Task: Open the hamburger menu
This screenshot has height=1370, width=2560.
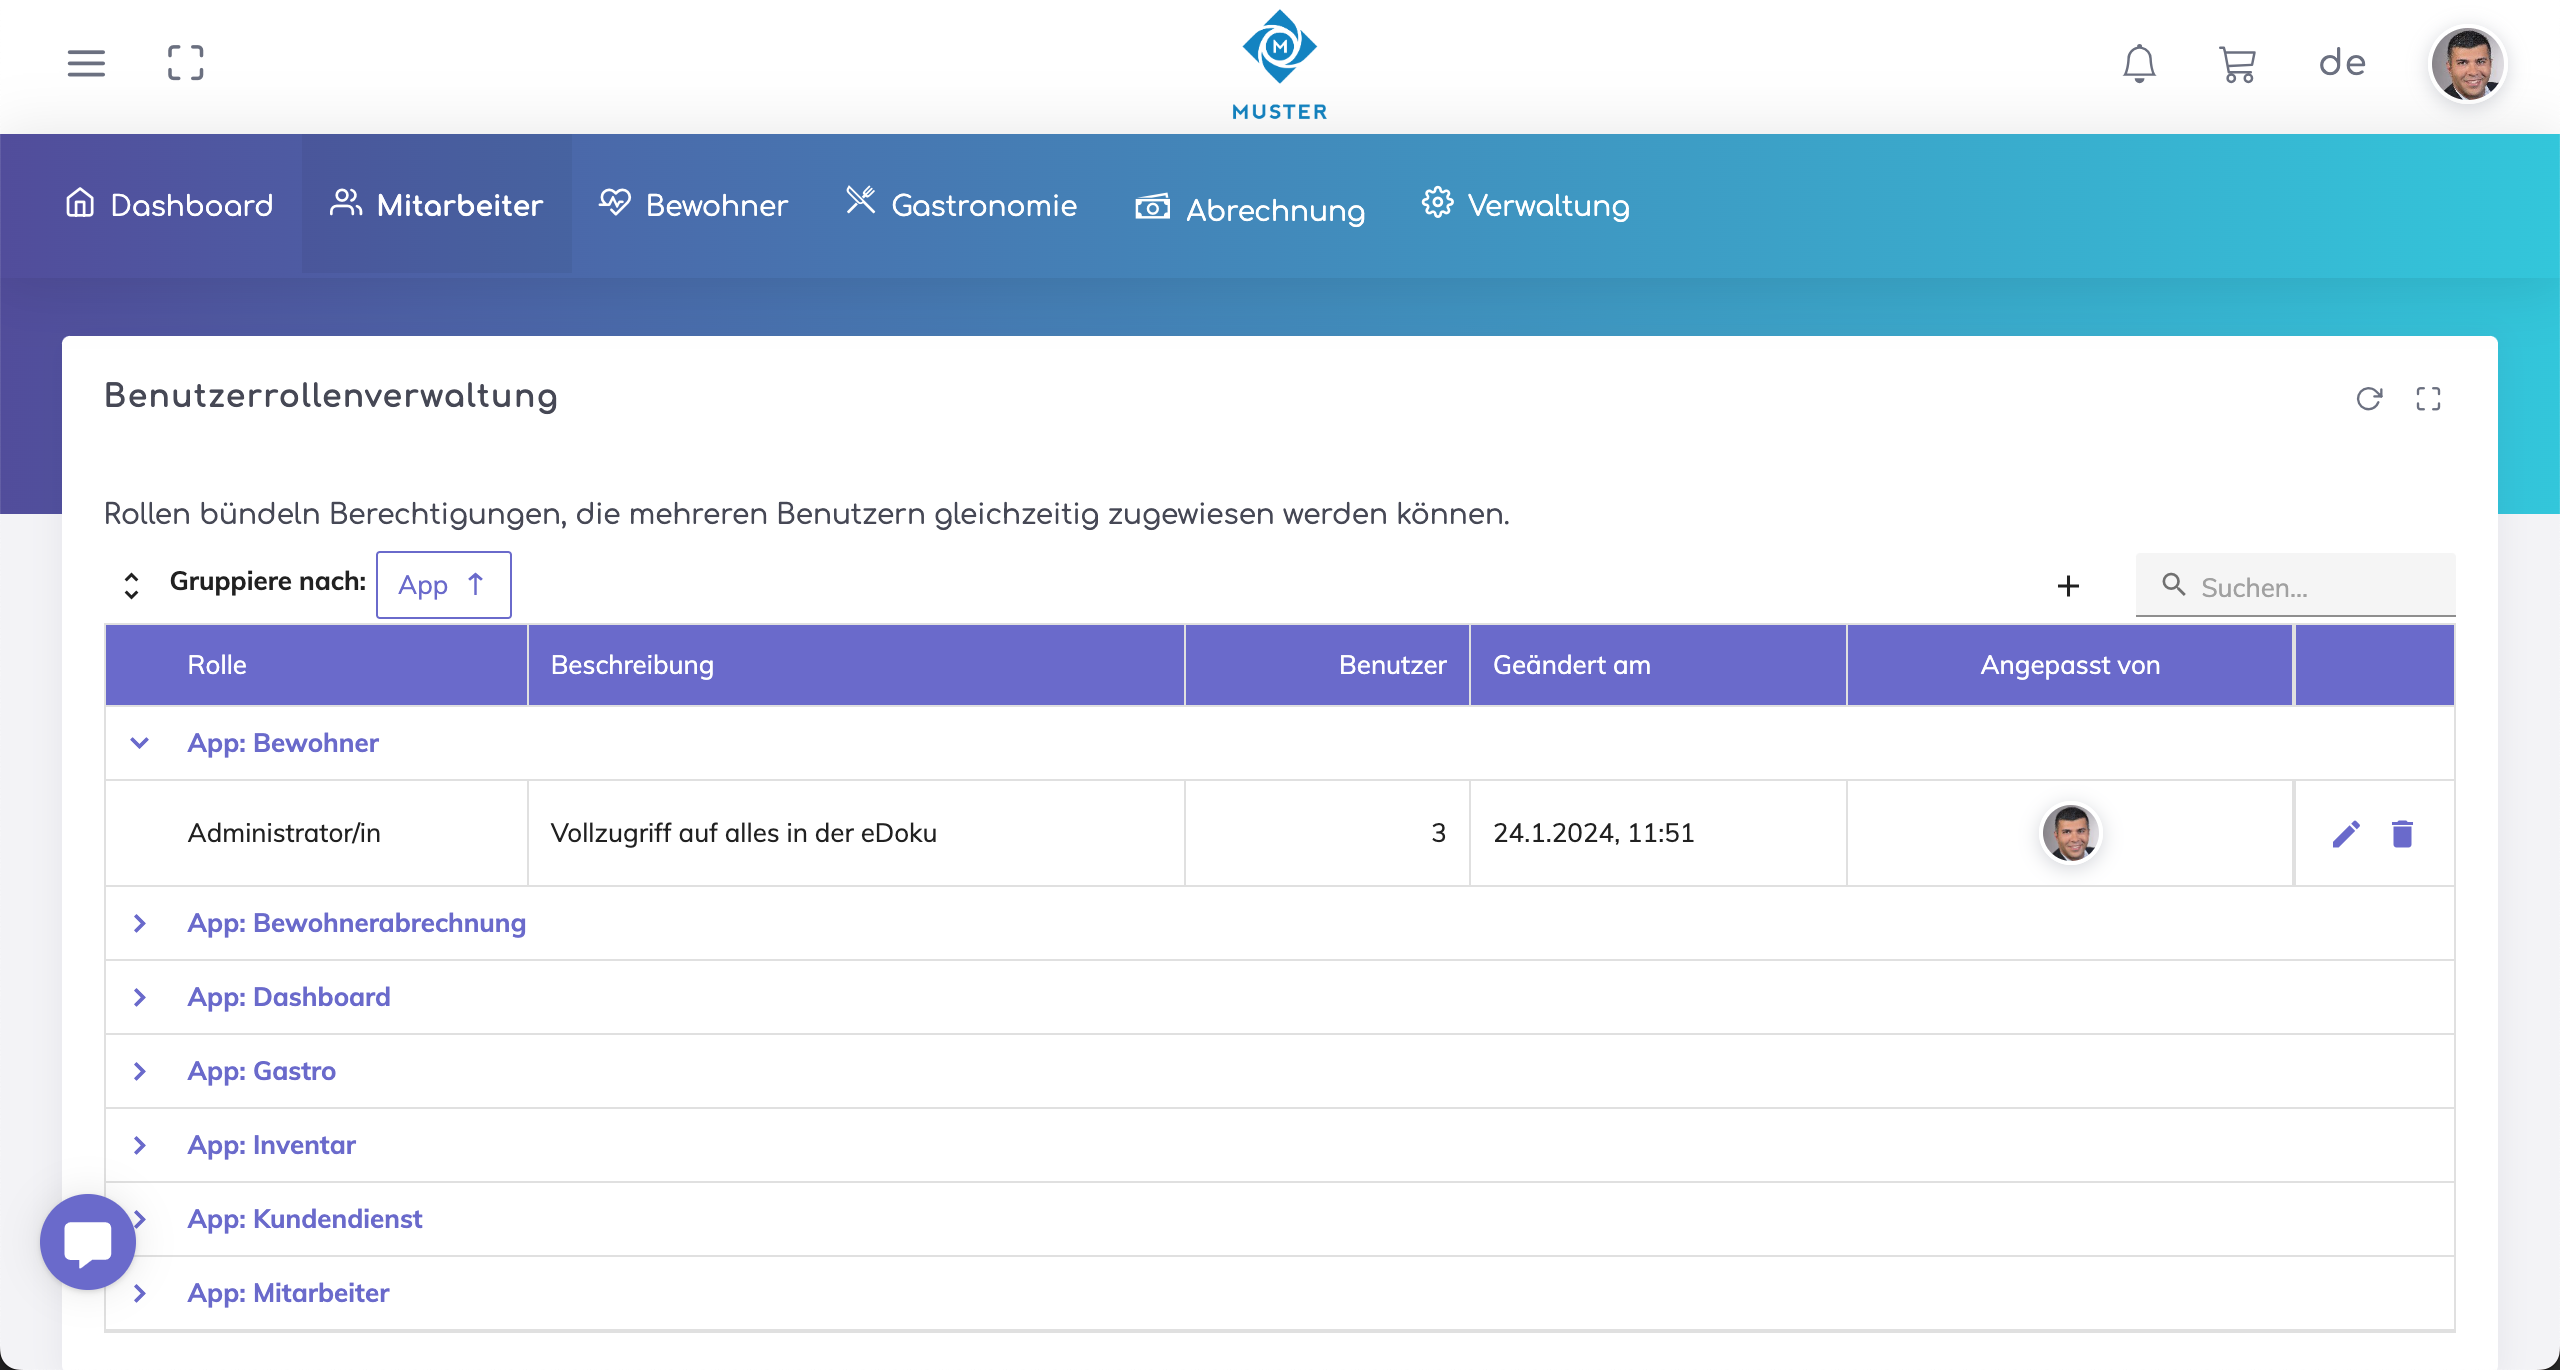Action: 86,63
